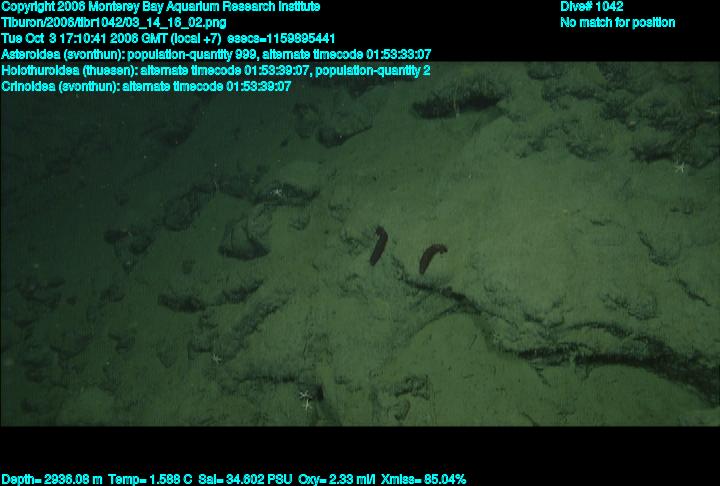
Task: Click the white sea star at bottom center
Action: tap(305, 400)
